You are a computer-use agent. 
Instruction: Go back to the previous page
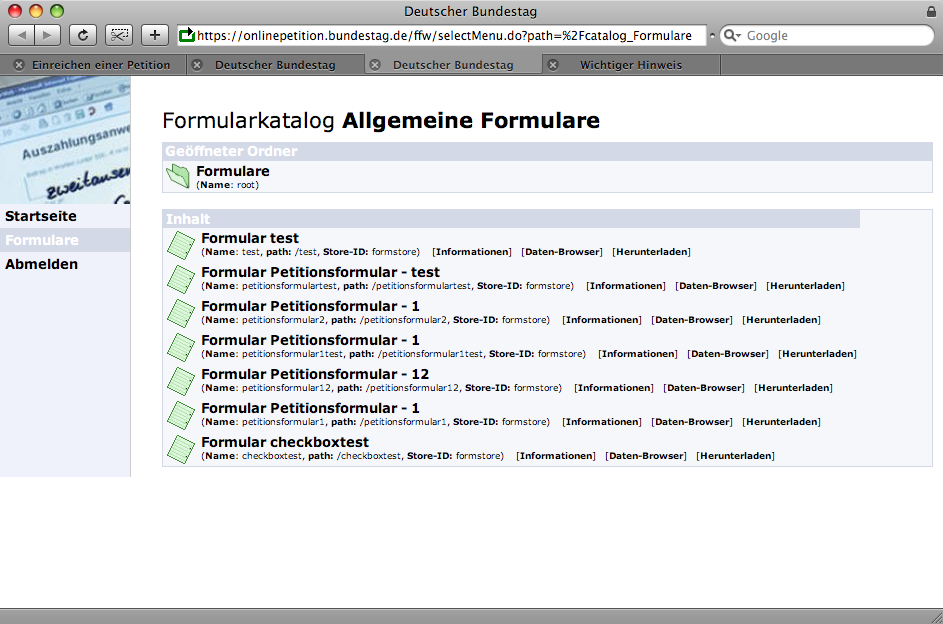(22, 35)
